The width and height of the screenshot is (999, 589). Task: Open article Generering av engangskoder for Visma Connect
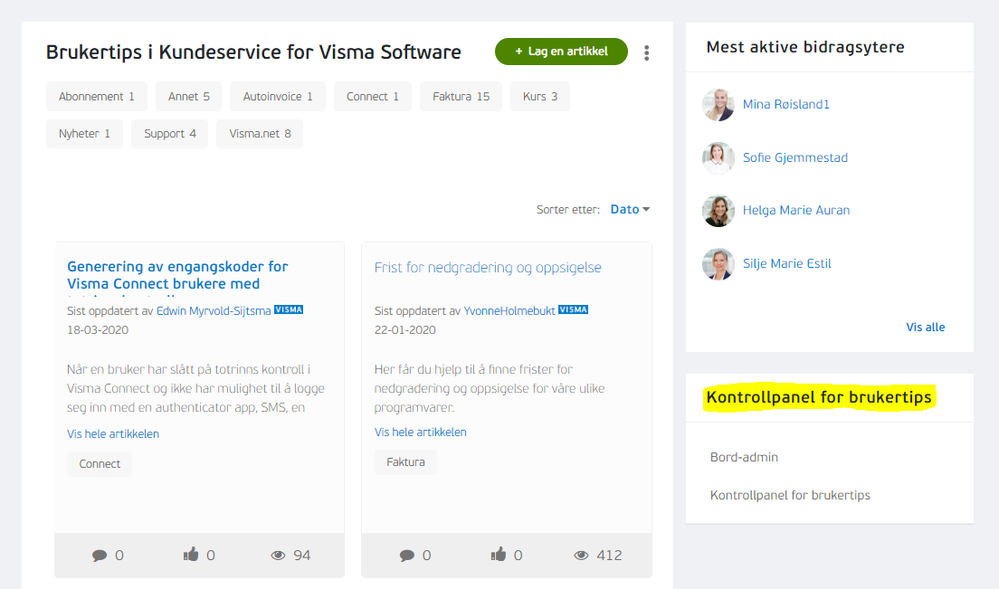coord(178,275)
